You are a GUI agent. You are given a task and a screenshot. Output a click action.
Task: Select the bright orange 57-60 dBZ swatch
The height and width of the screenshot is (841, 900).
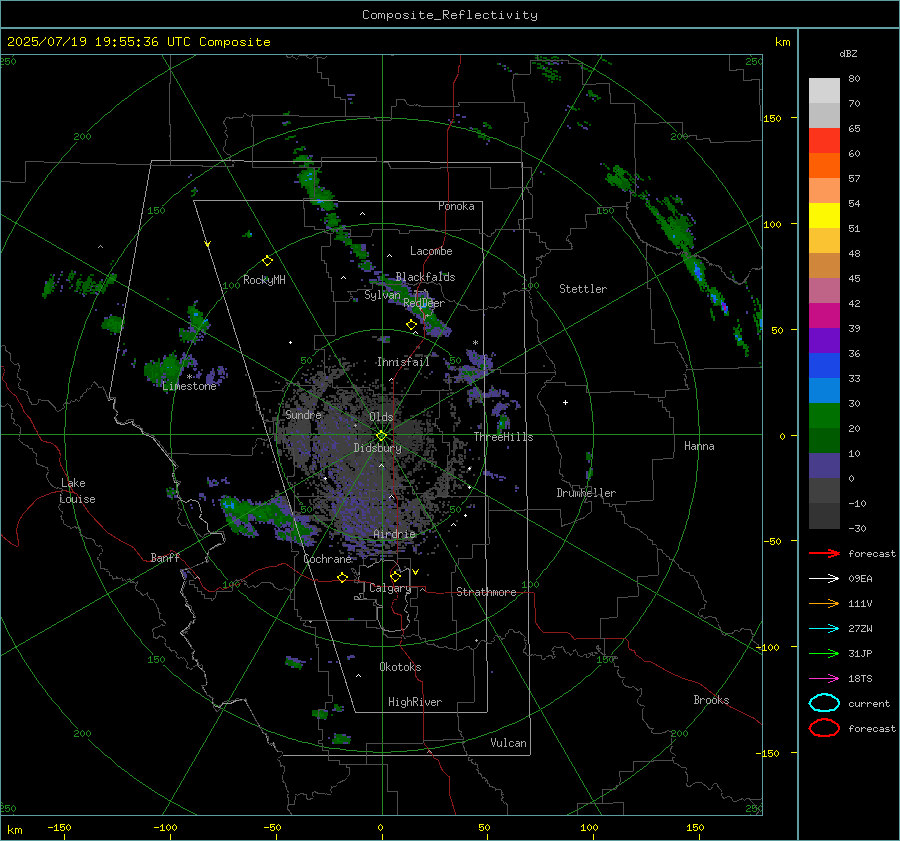point(824,165)
